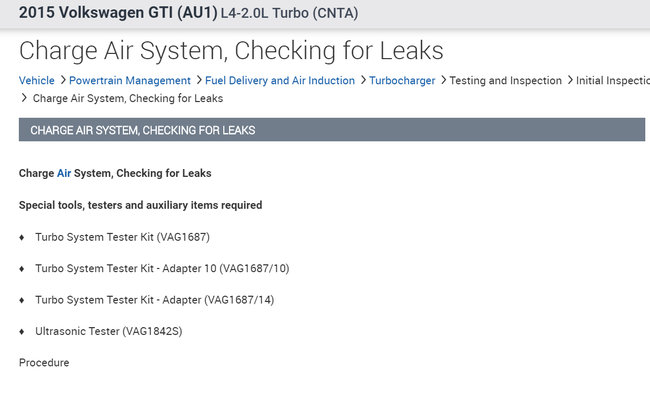The height and width of the screenshot is (403, 650).
Task: Click the chevron before Fuel Delivery breadcrumb
Action: point(198,80)
